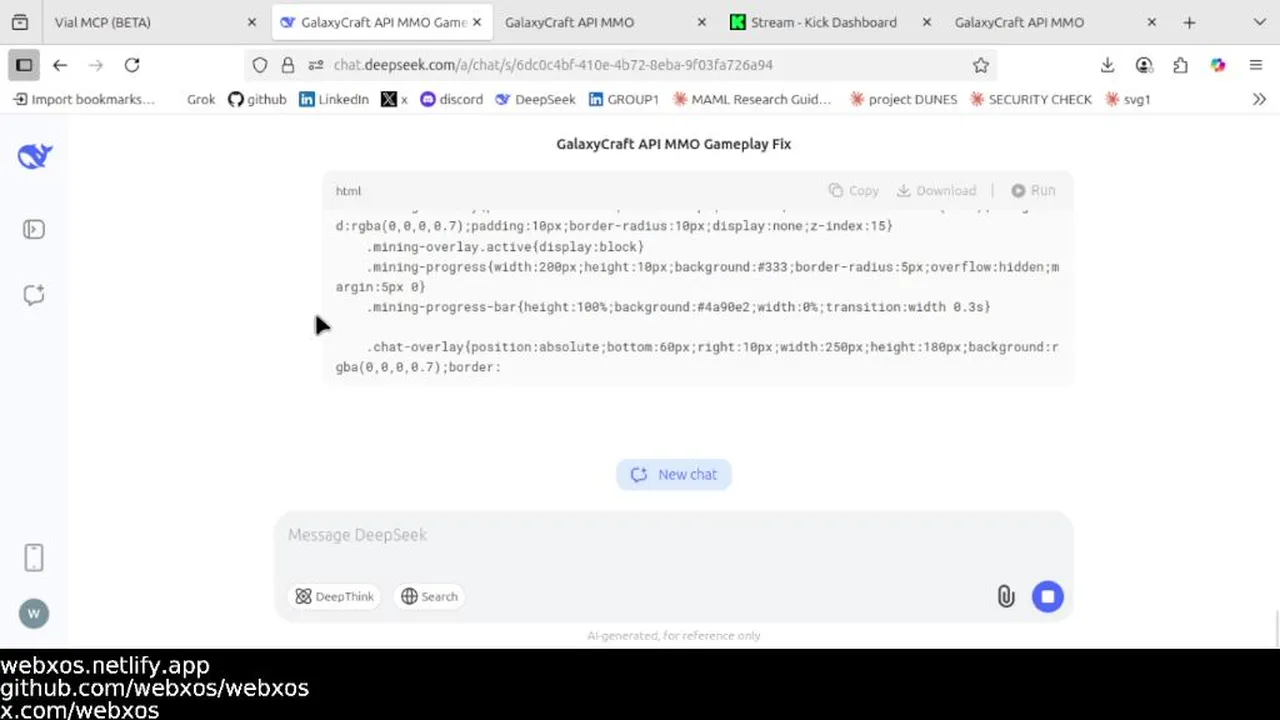Toggle the DeepThink mode
Viewport: 1280px width, 720px height.
(334, 596)
